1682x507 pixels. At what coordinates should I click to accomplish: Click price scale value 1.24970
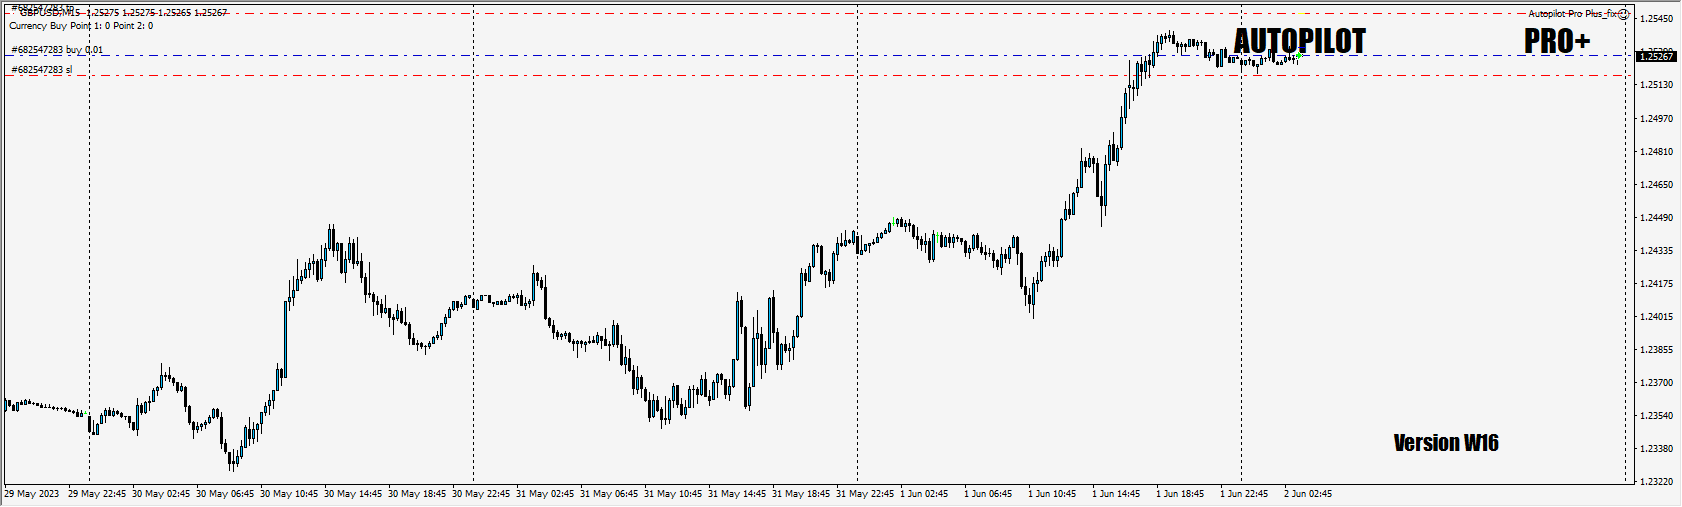click(x=1658, y=119)
